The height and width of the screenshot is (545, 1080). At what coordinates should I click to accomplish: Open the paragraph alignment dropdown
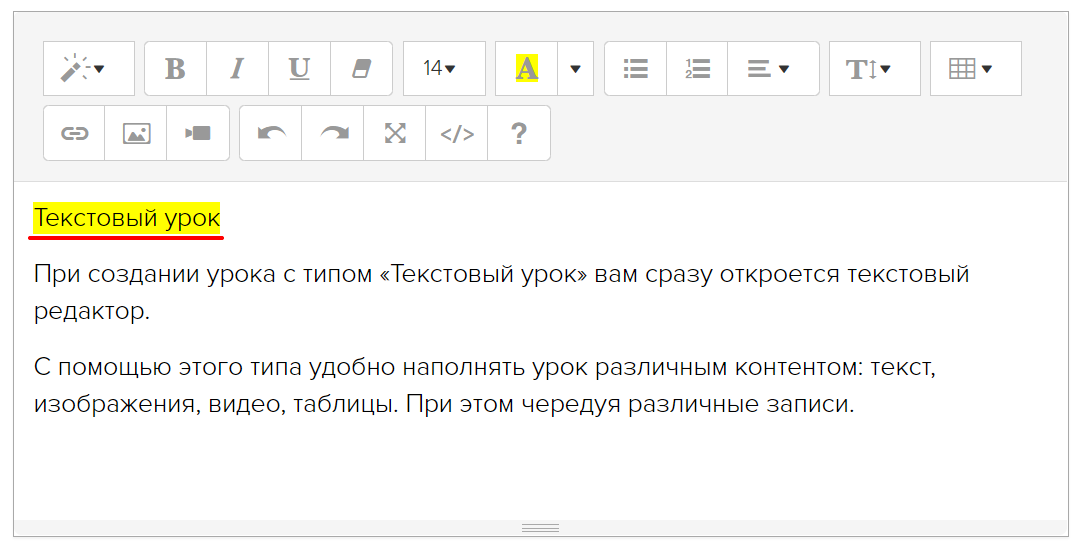773,69
